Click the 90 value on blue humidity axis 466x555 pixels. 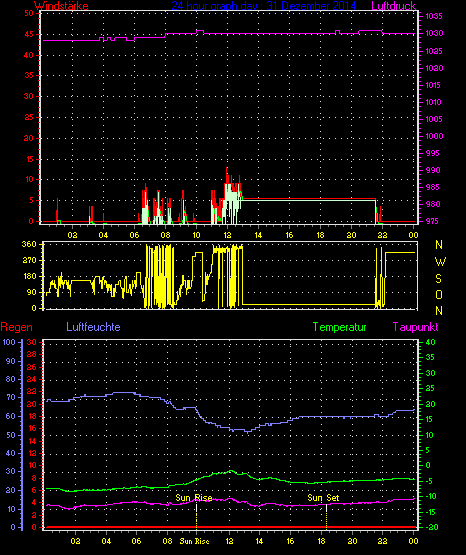[11, 361]
